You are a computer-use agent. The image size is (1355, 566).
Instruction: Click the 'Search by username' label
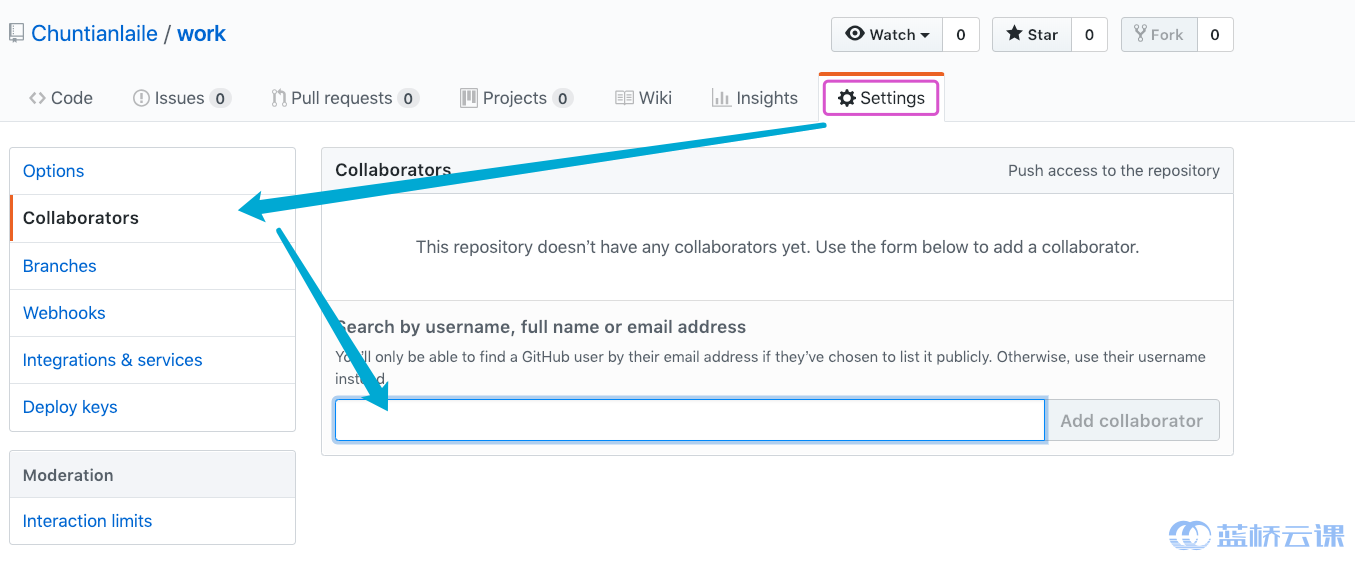tap(541, 327)
